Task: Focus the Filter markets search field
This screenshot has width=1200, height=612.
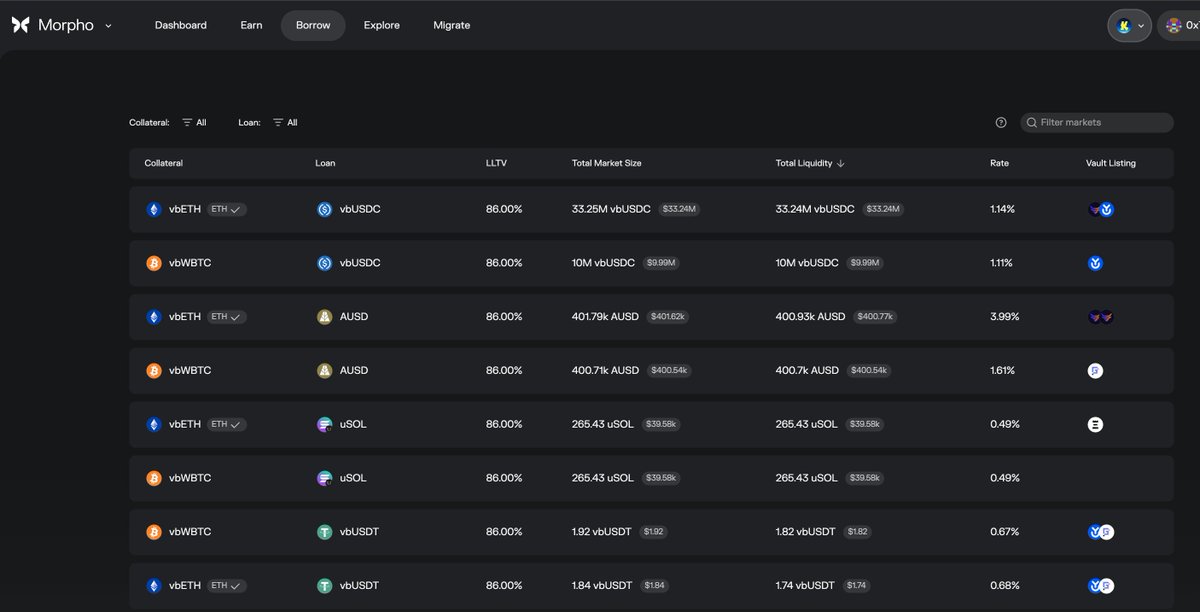Action: click(1100, 122)
